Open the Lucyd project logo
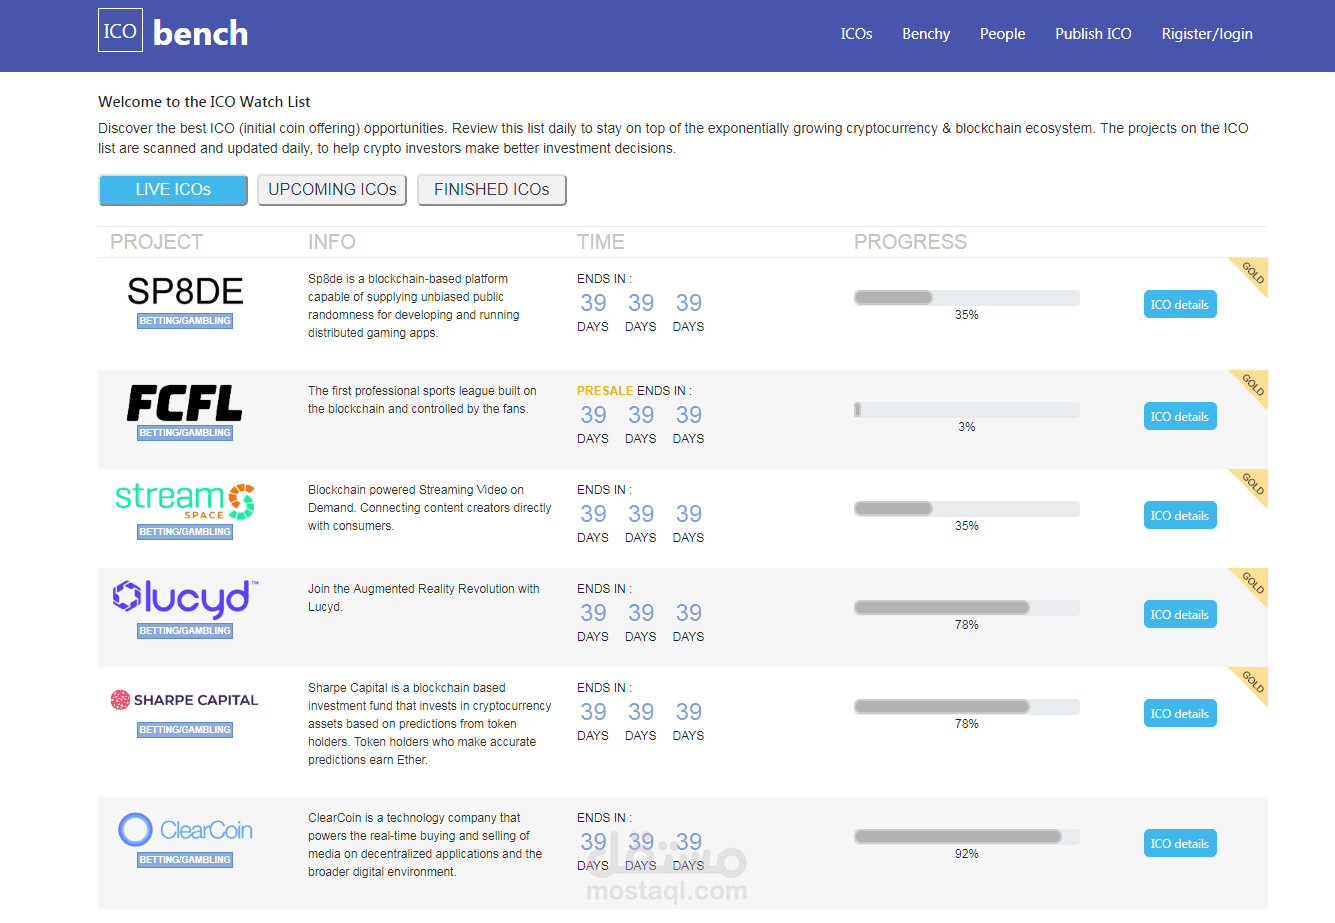1335x923 pixels. click(184, 600)
